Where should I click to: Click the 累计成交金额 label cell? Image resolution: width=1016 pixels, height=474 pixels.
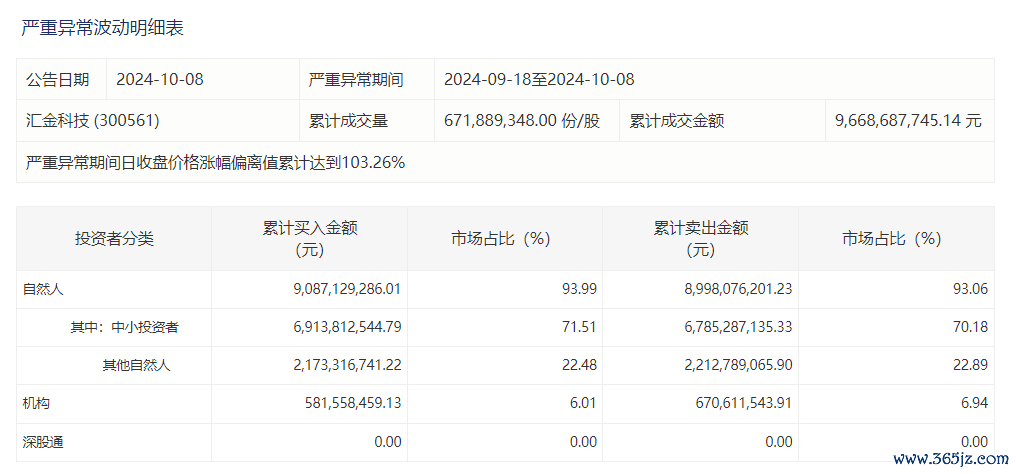(x=677, y=121)
